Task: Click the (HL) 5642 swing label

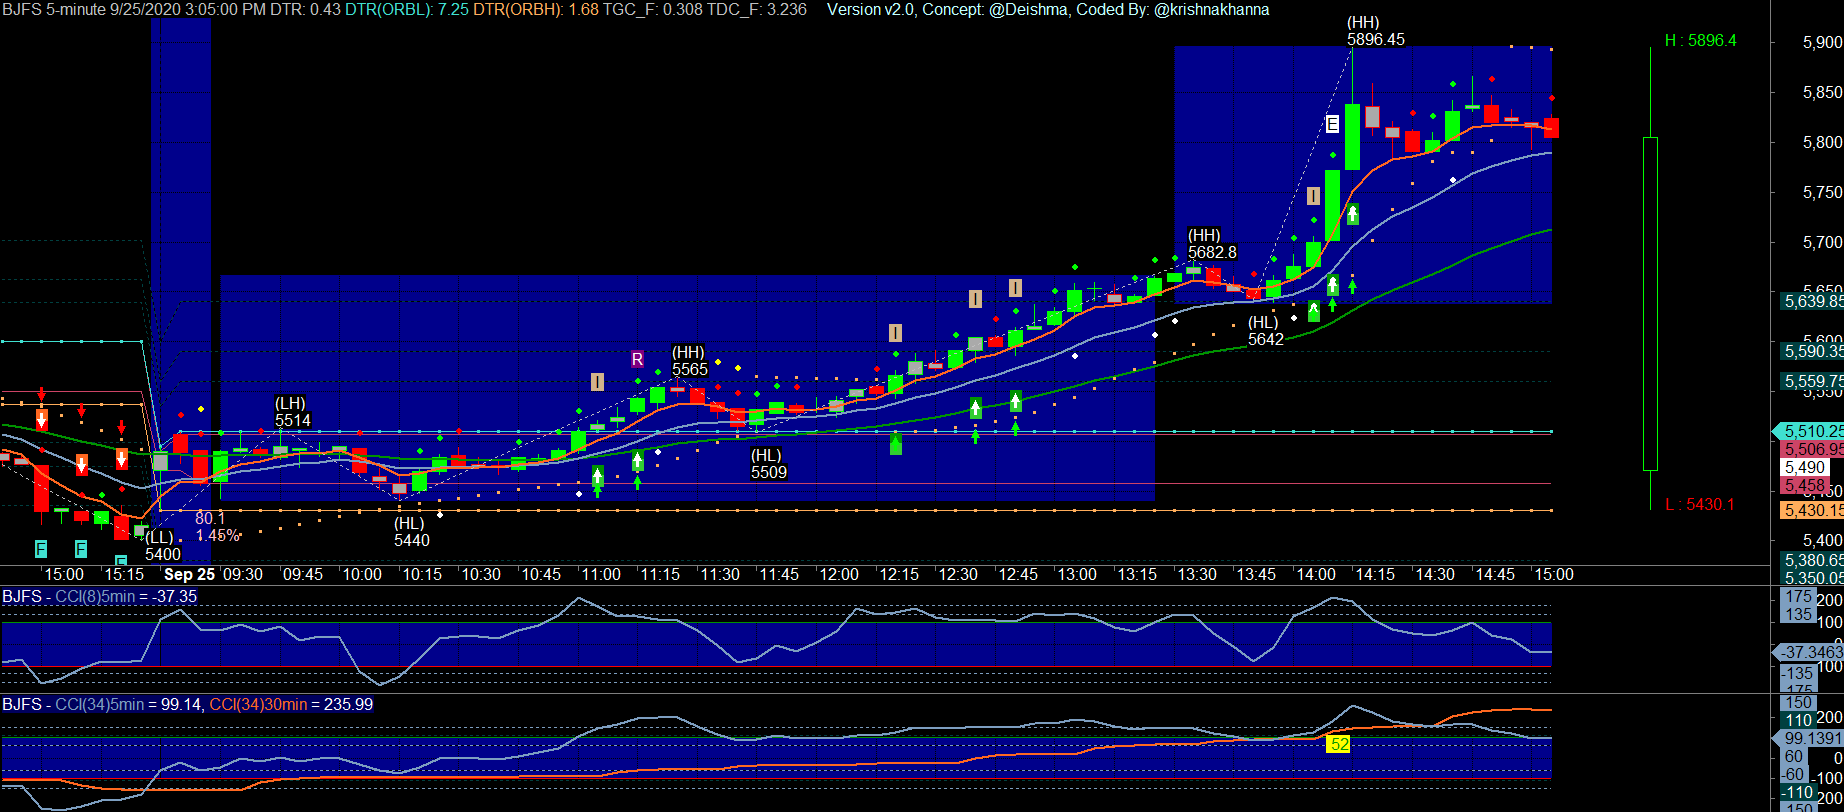Action: click(x=1265, y=331)
